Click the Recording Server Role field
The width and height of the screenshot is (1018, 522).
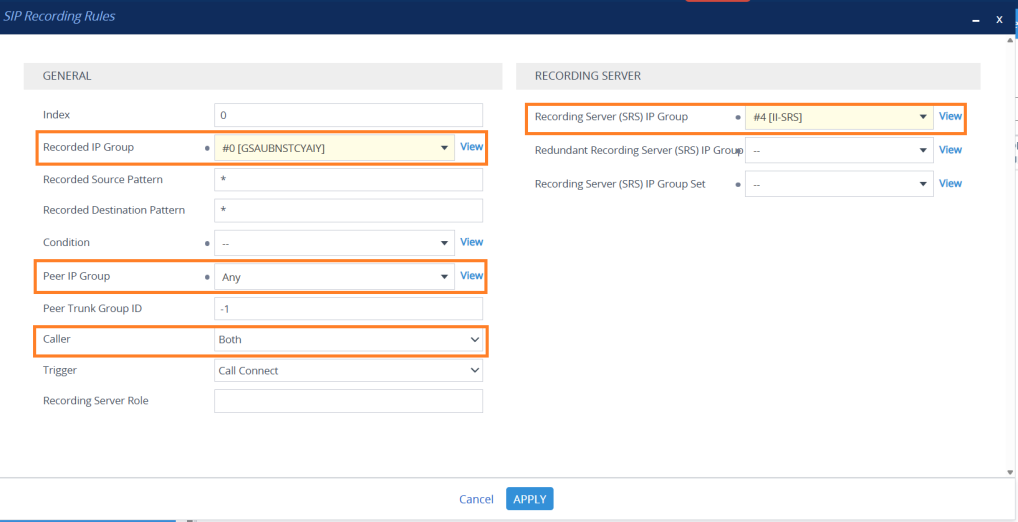coord(348,401)
